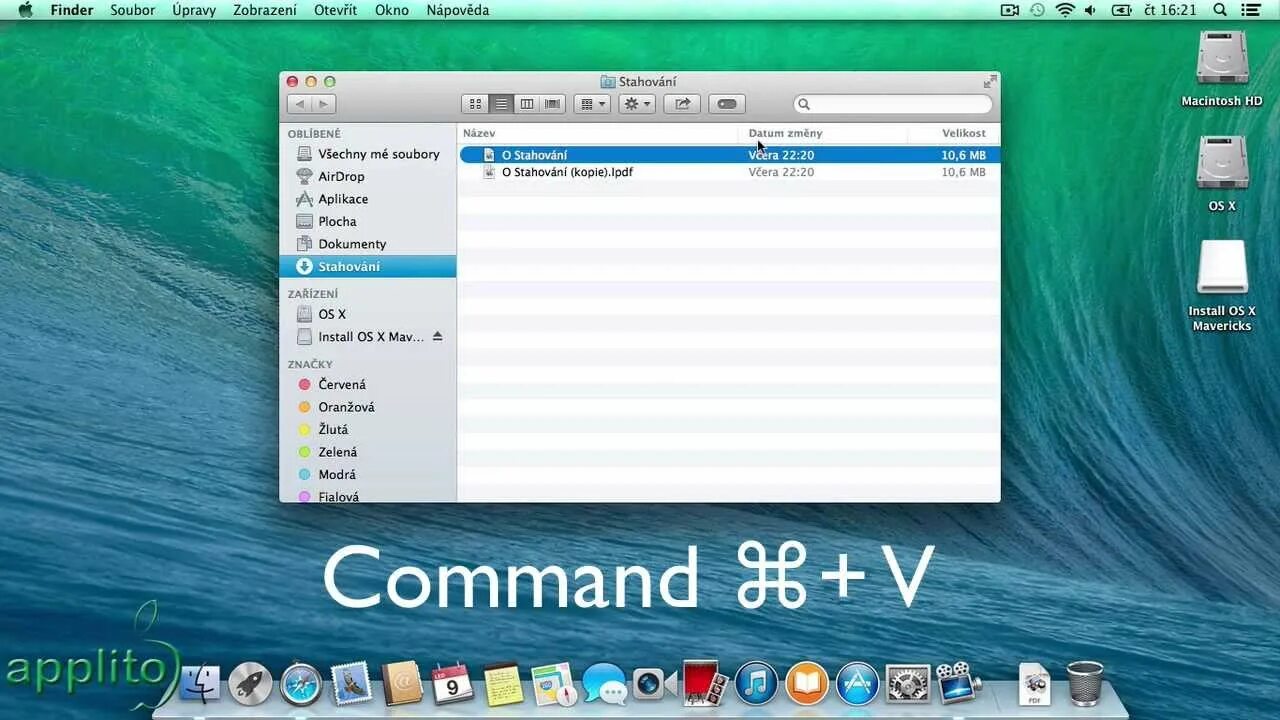This screenshot has height=720, width=1280.
Task: Switch Finder to Cover Flow view
Action: [553, 104]
